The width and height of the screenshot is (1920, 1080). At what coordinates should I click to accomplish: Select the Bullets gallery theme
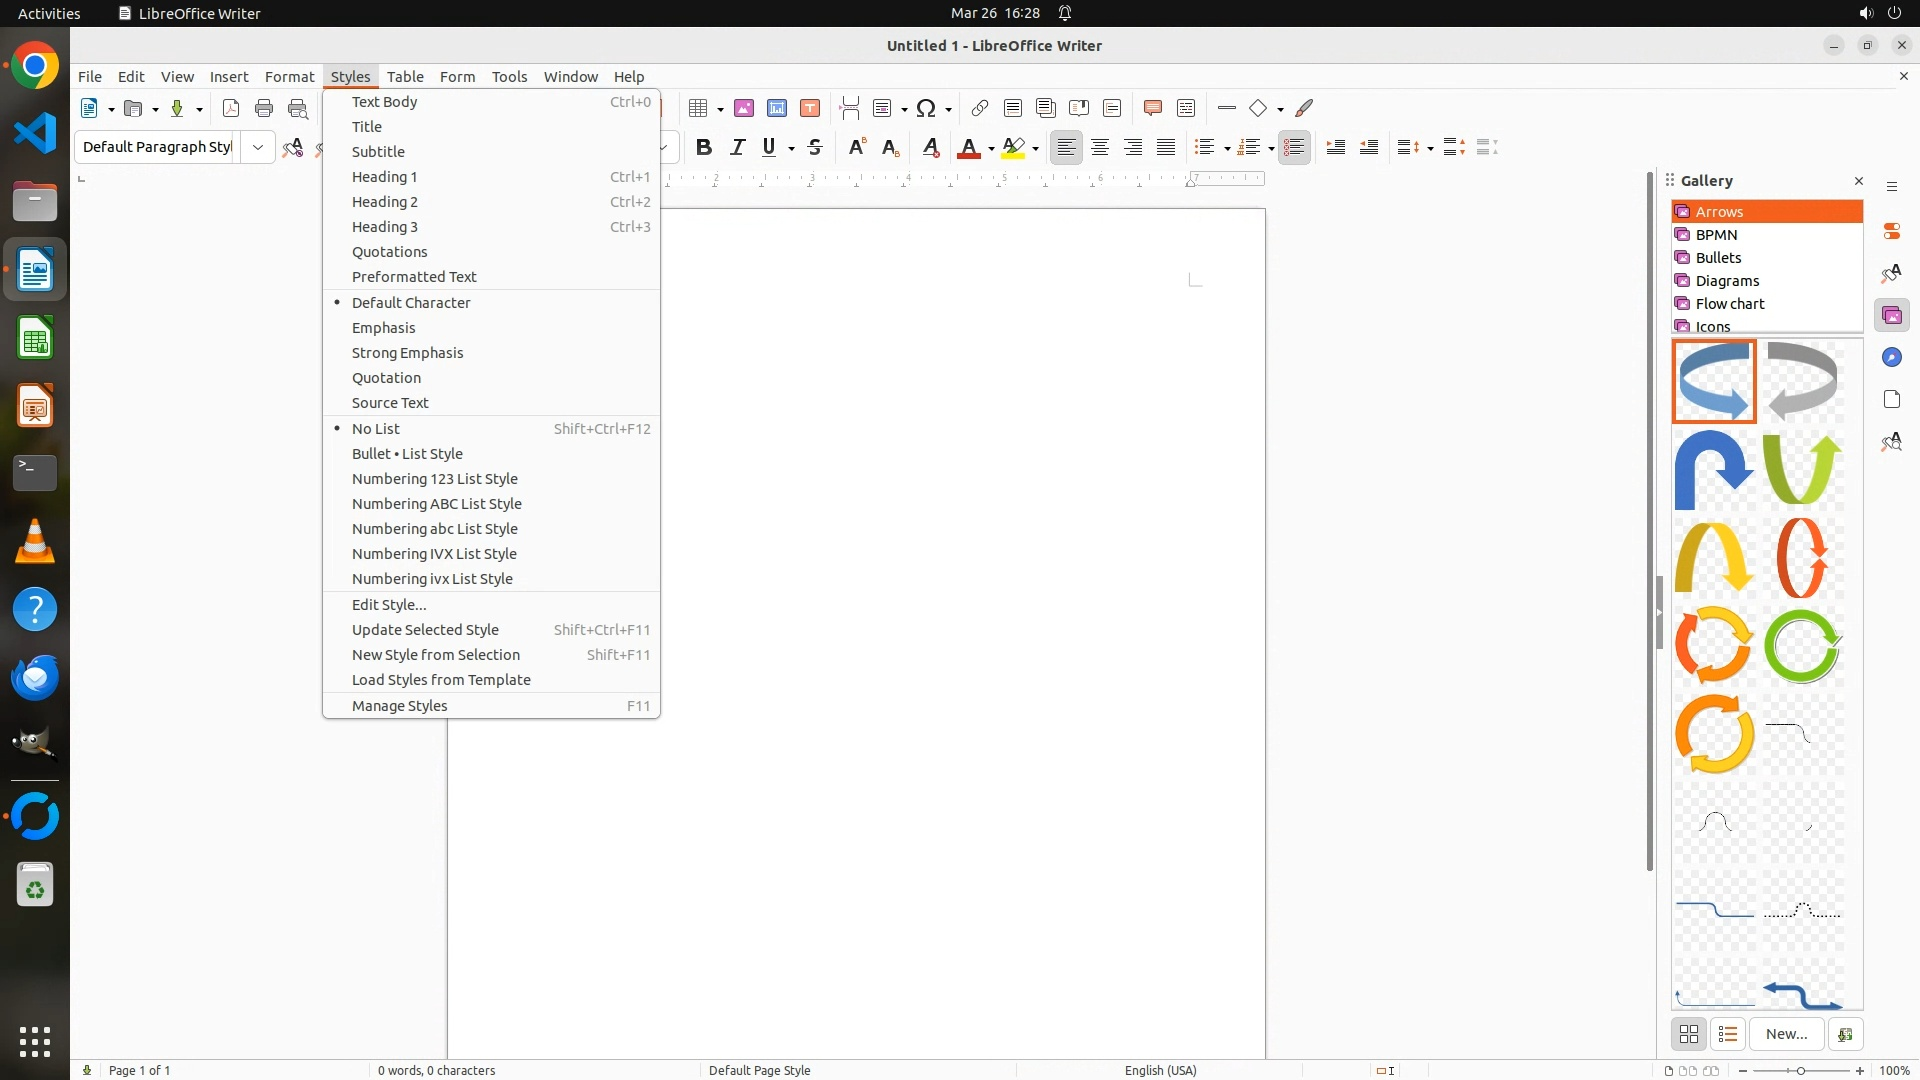pos(1718,258)
